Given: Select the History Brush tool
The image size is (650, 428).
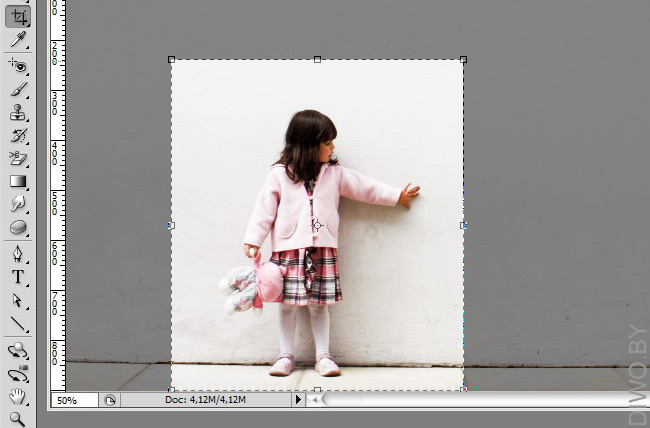Looking at the screenshot, I should pyautogui.click(x=18, y=135).
